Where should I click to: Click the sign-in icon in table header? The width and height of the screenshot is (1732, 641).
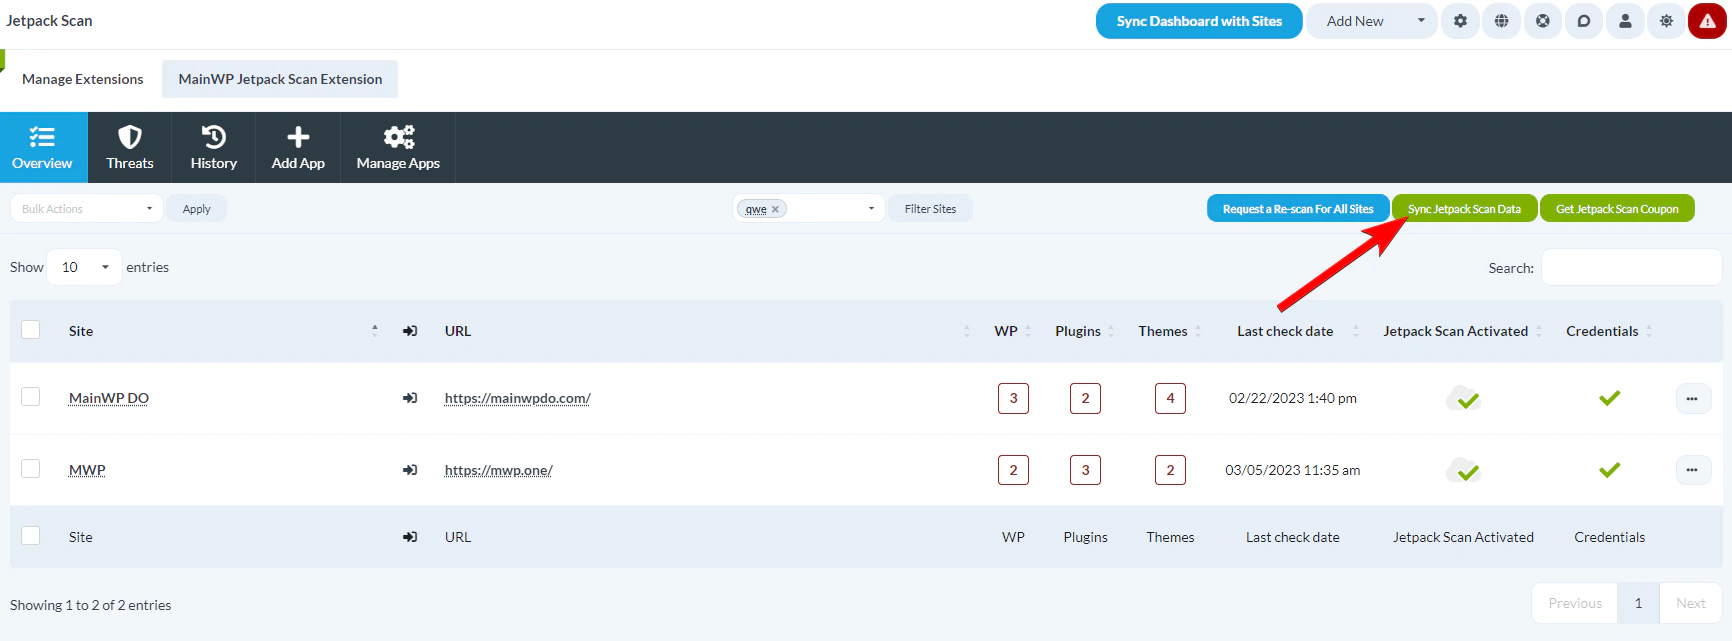coord(410,331)
